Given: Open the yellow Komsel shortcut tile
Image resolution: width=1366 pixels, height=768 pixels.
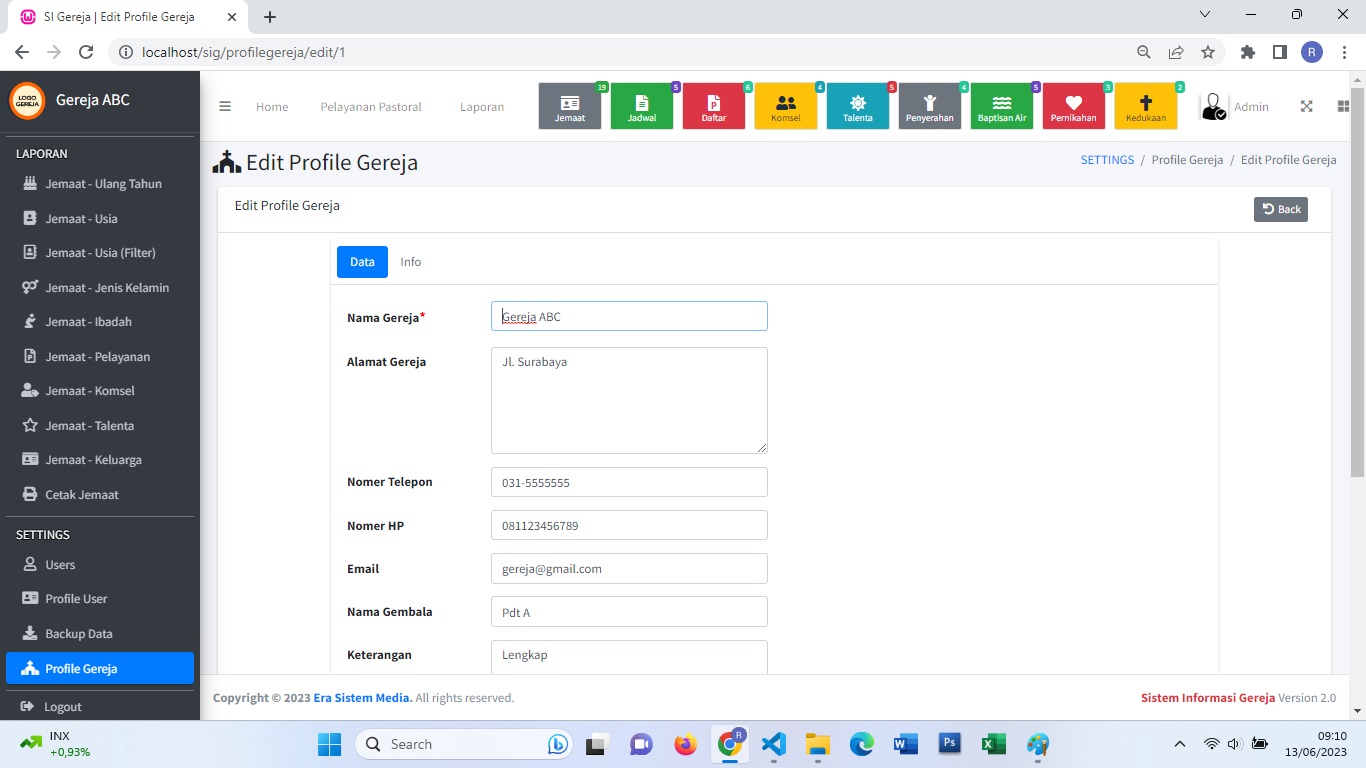Looking at the screenshot, I should (786, 106).
